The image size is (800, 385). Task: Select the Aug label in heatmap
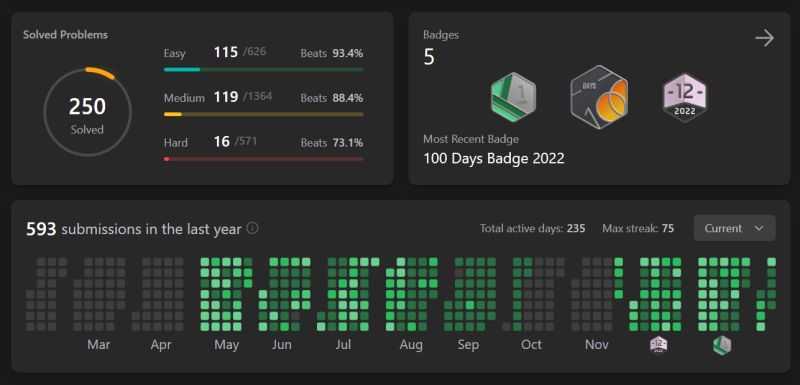click(411, 345)
